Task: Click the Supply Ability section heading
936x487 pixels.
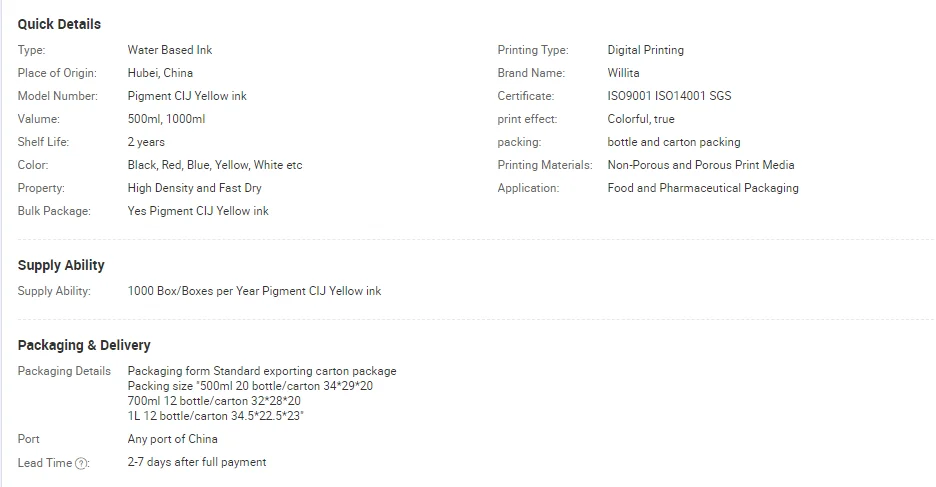Action: [x=61, y=265]
